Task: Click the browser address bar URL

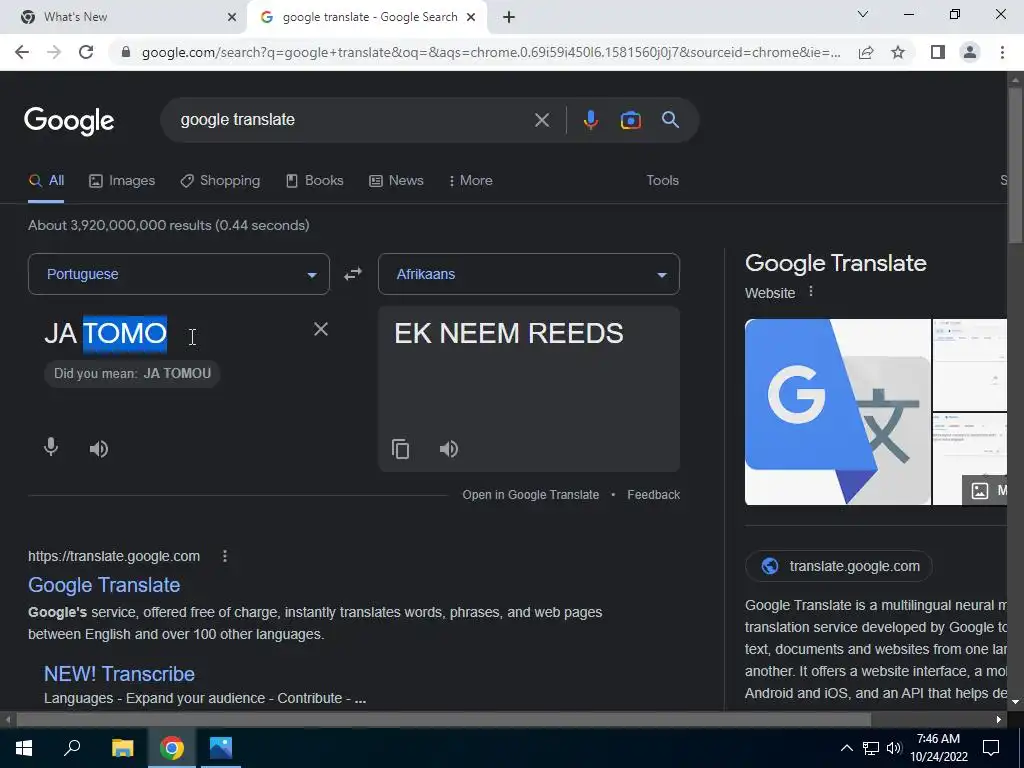Action: pyautogui.click(x=490, y=52)
